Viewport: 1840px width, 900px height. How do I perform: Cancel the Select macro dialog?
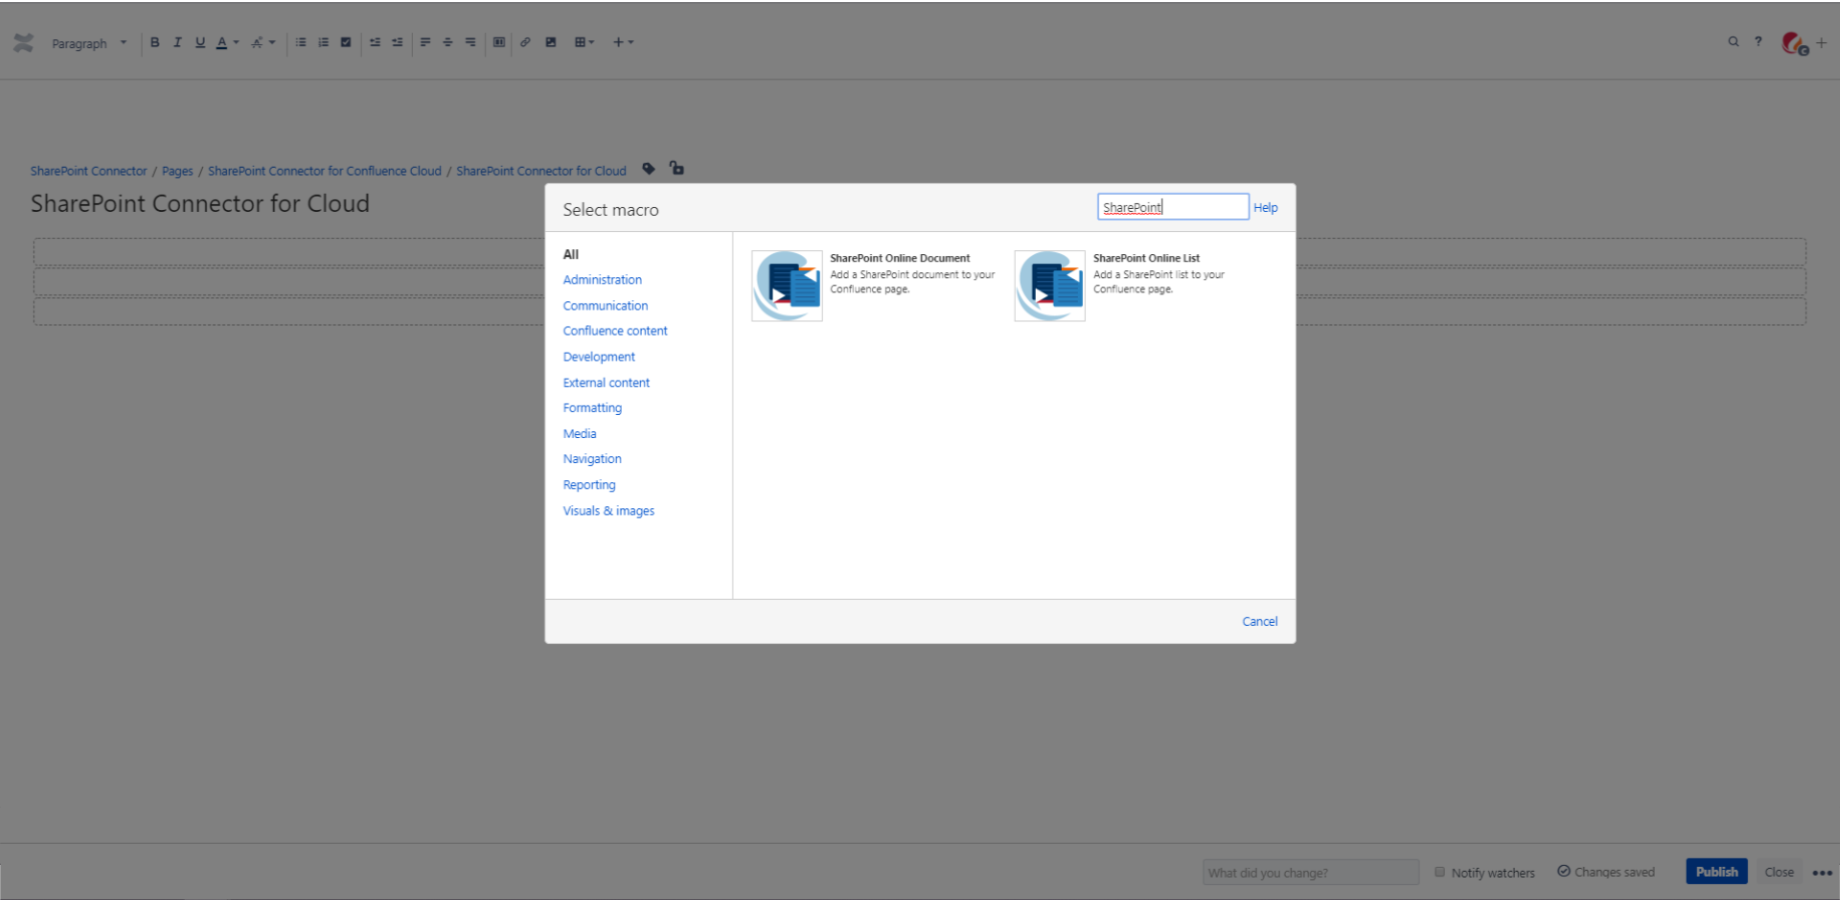(1259, 621)
